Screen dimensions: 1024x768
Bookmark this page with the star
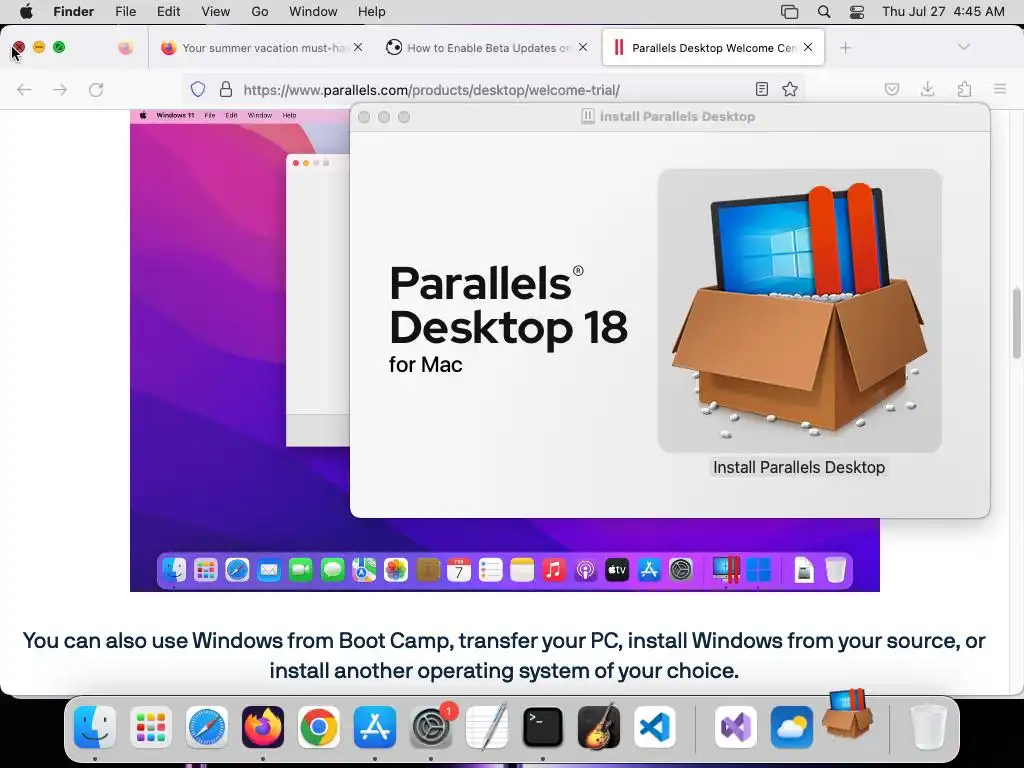(790, 89)
